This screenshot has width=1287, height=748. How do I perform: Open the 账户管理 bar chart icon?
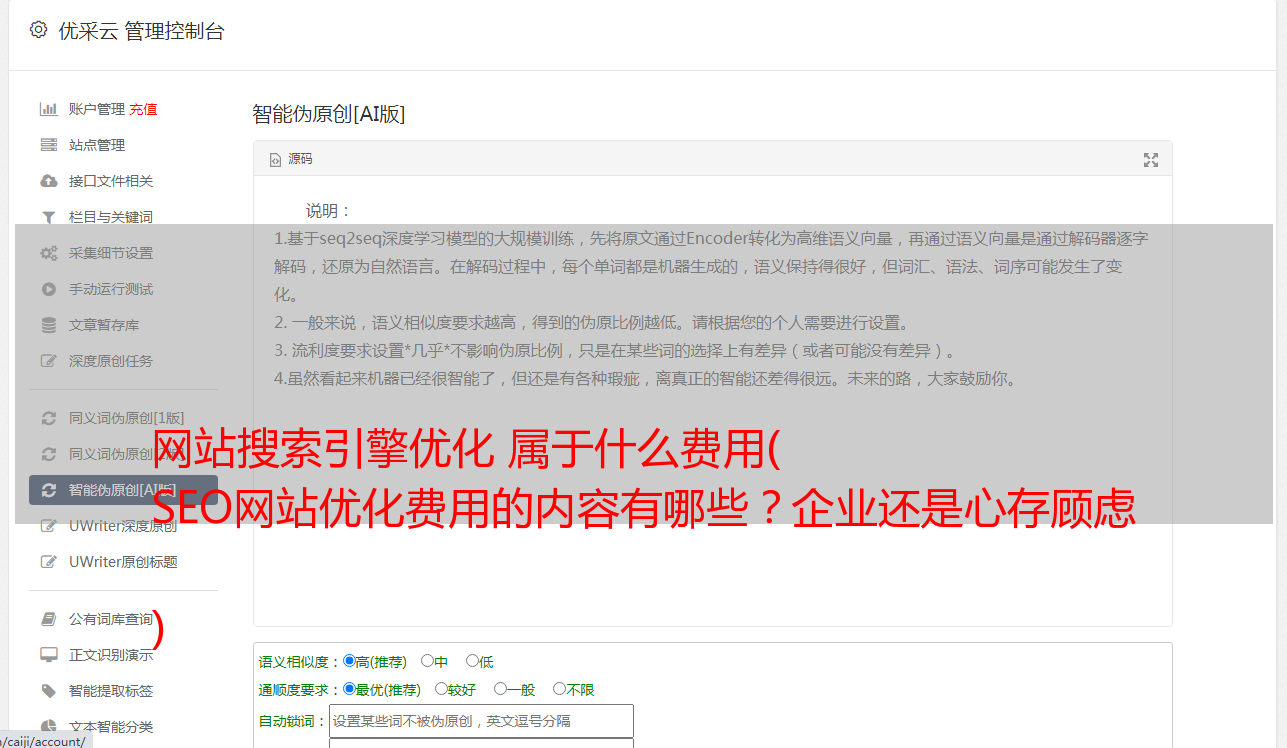(x=48, y=109)
